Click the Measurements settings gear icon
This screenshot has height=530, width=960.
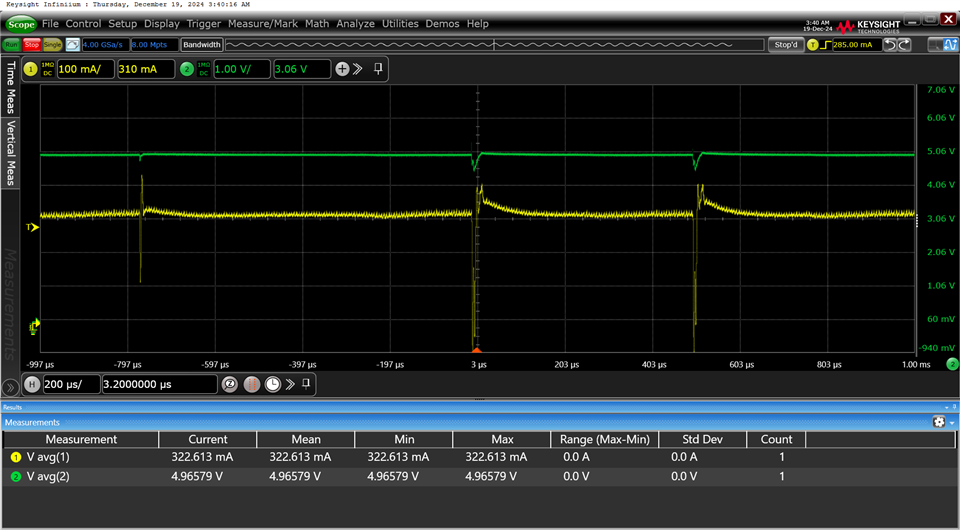[x=939, y=422]
